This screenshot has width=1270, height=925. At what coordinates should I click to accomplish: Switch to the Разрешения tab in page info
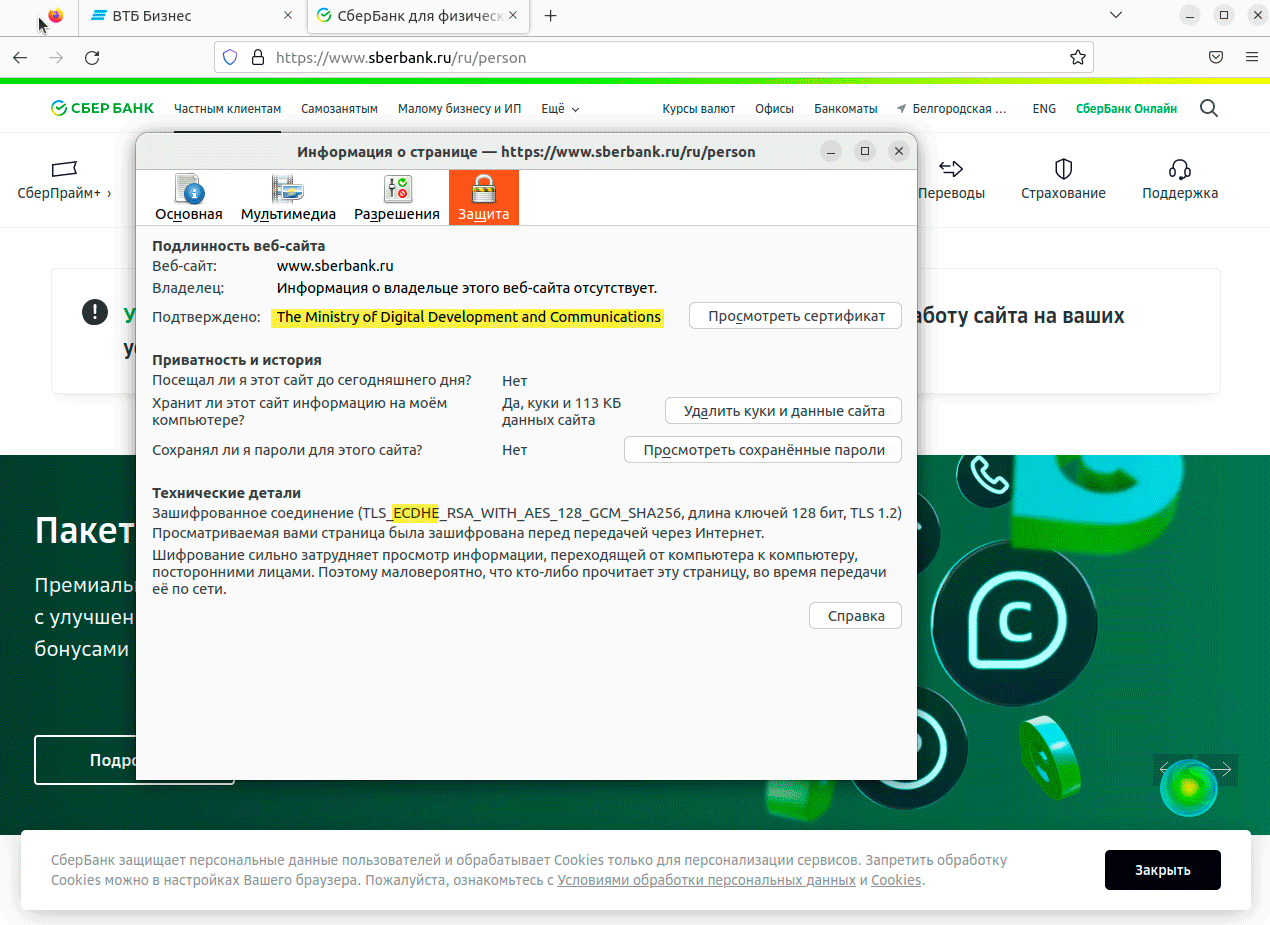397,197
